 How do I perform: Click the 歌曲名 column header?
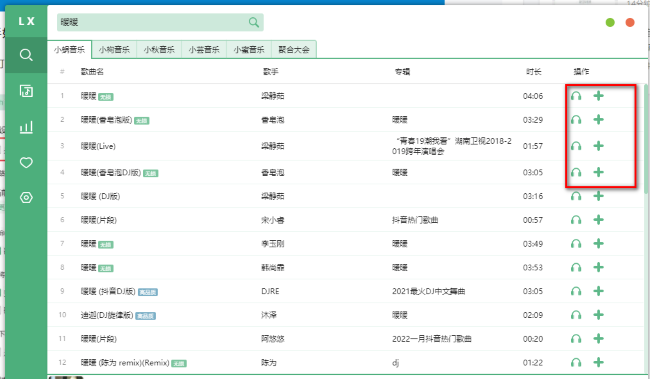coord(92,72)
